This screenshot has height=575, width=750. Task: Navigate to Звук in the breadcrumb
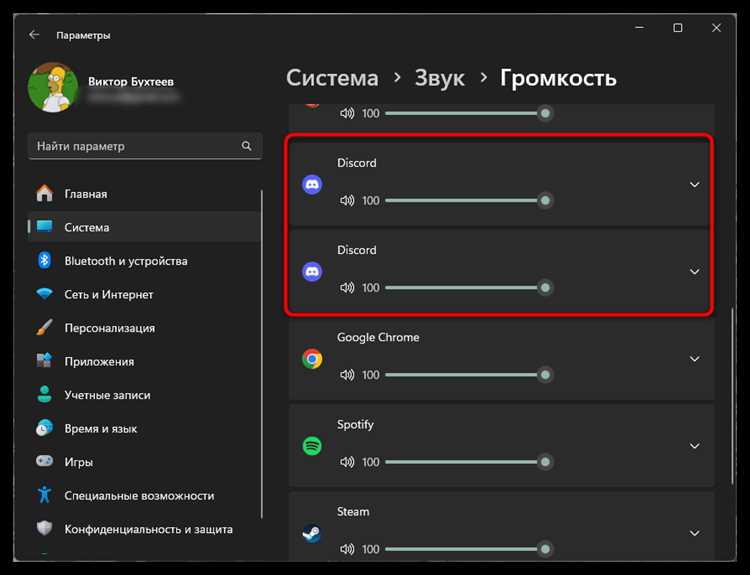pyautogui.click(x=439, y=78)
